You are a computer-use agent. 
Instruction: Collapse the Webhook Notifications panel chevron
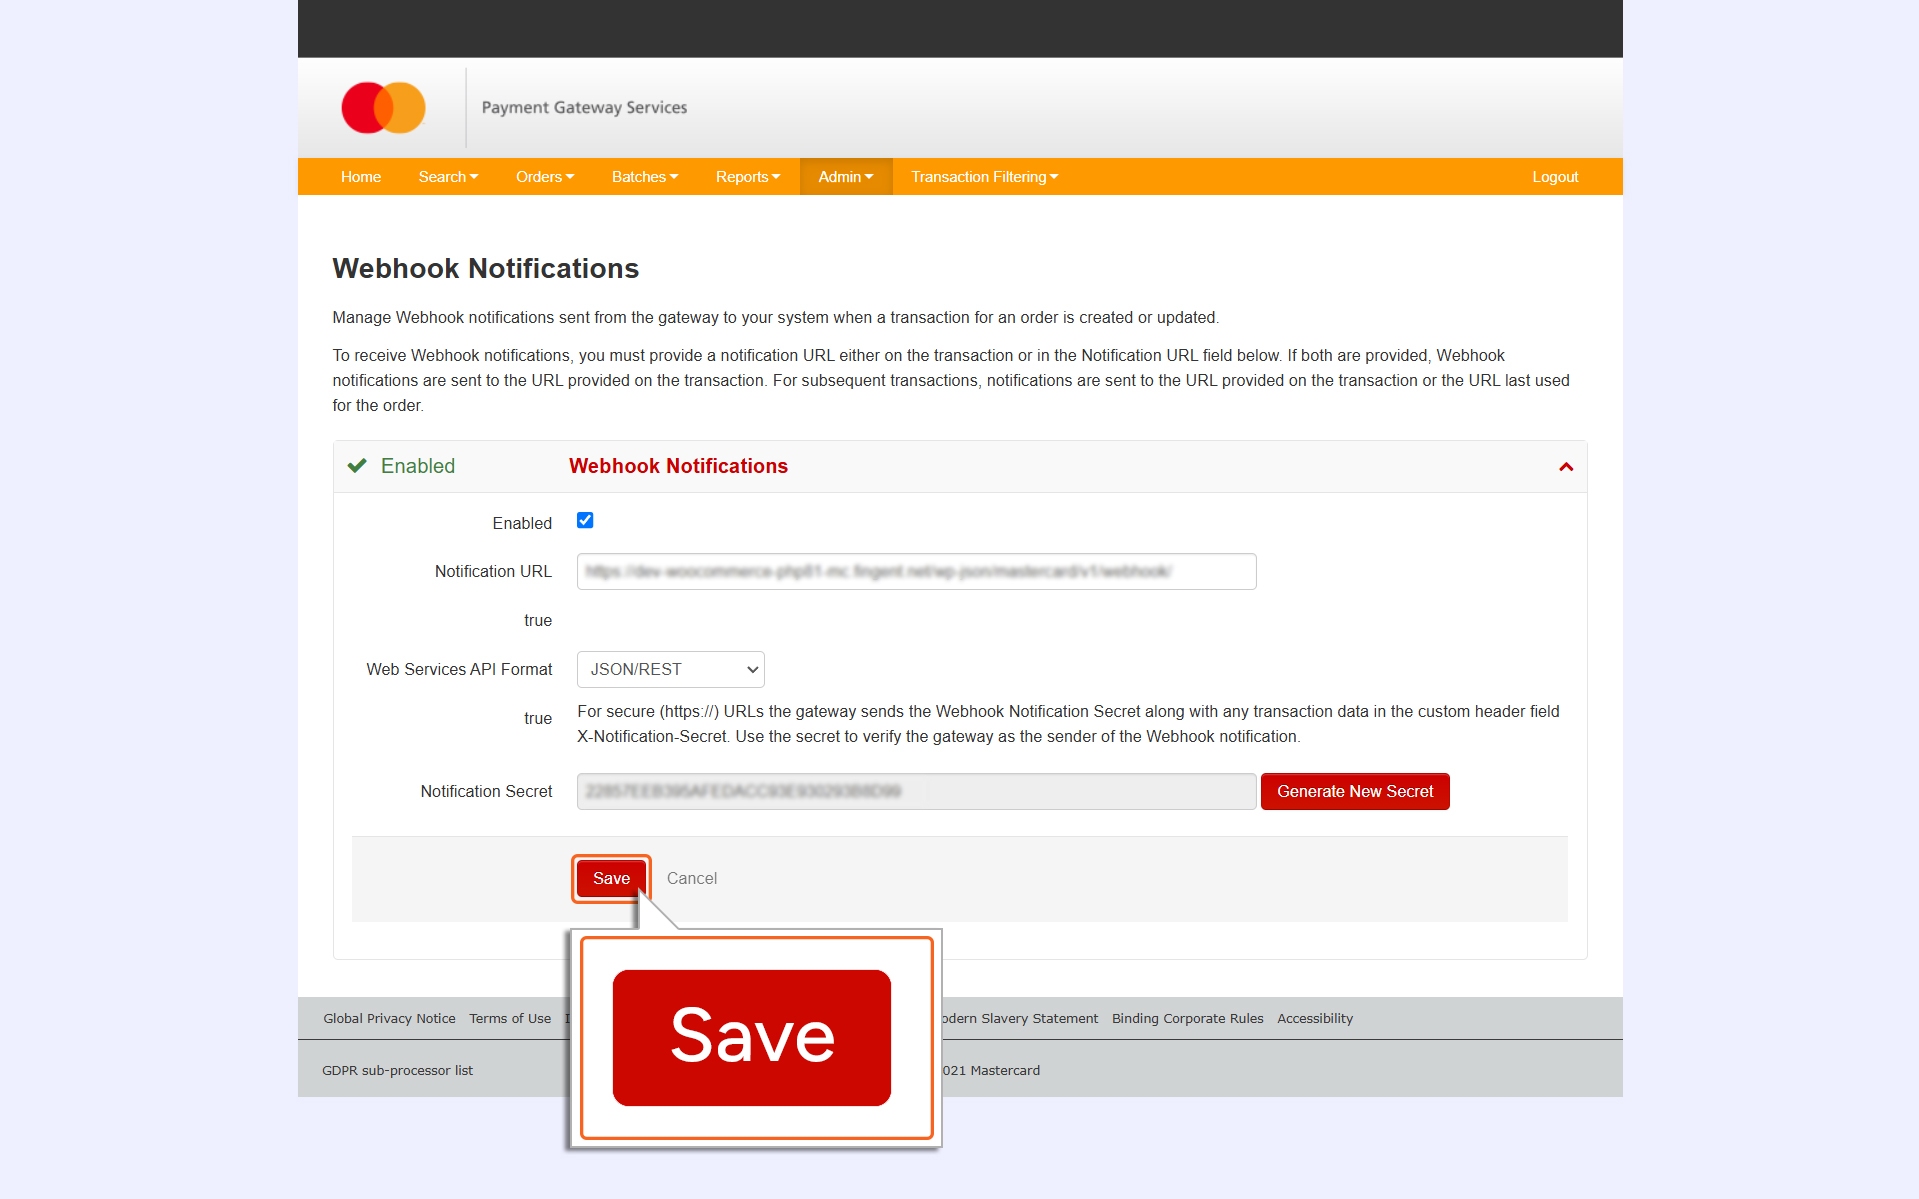[x=1566, y=467]
